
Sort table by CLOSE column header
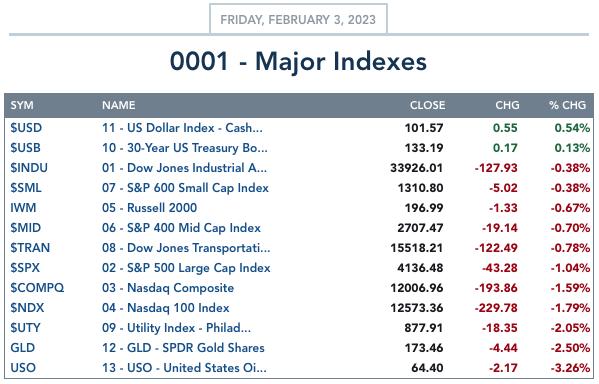tap(427, 105)
